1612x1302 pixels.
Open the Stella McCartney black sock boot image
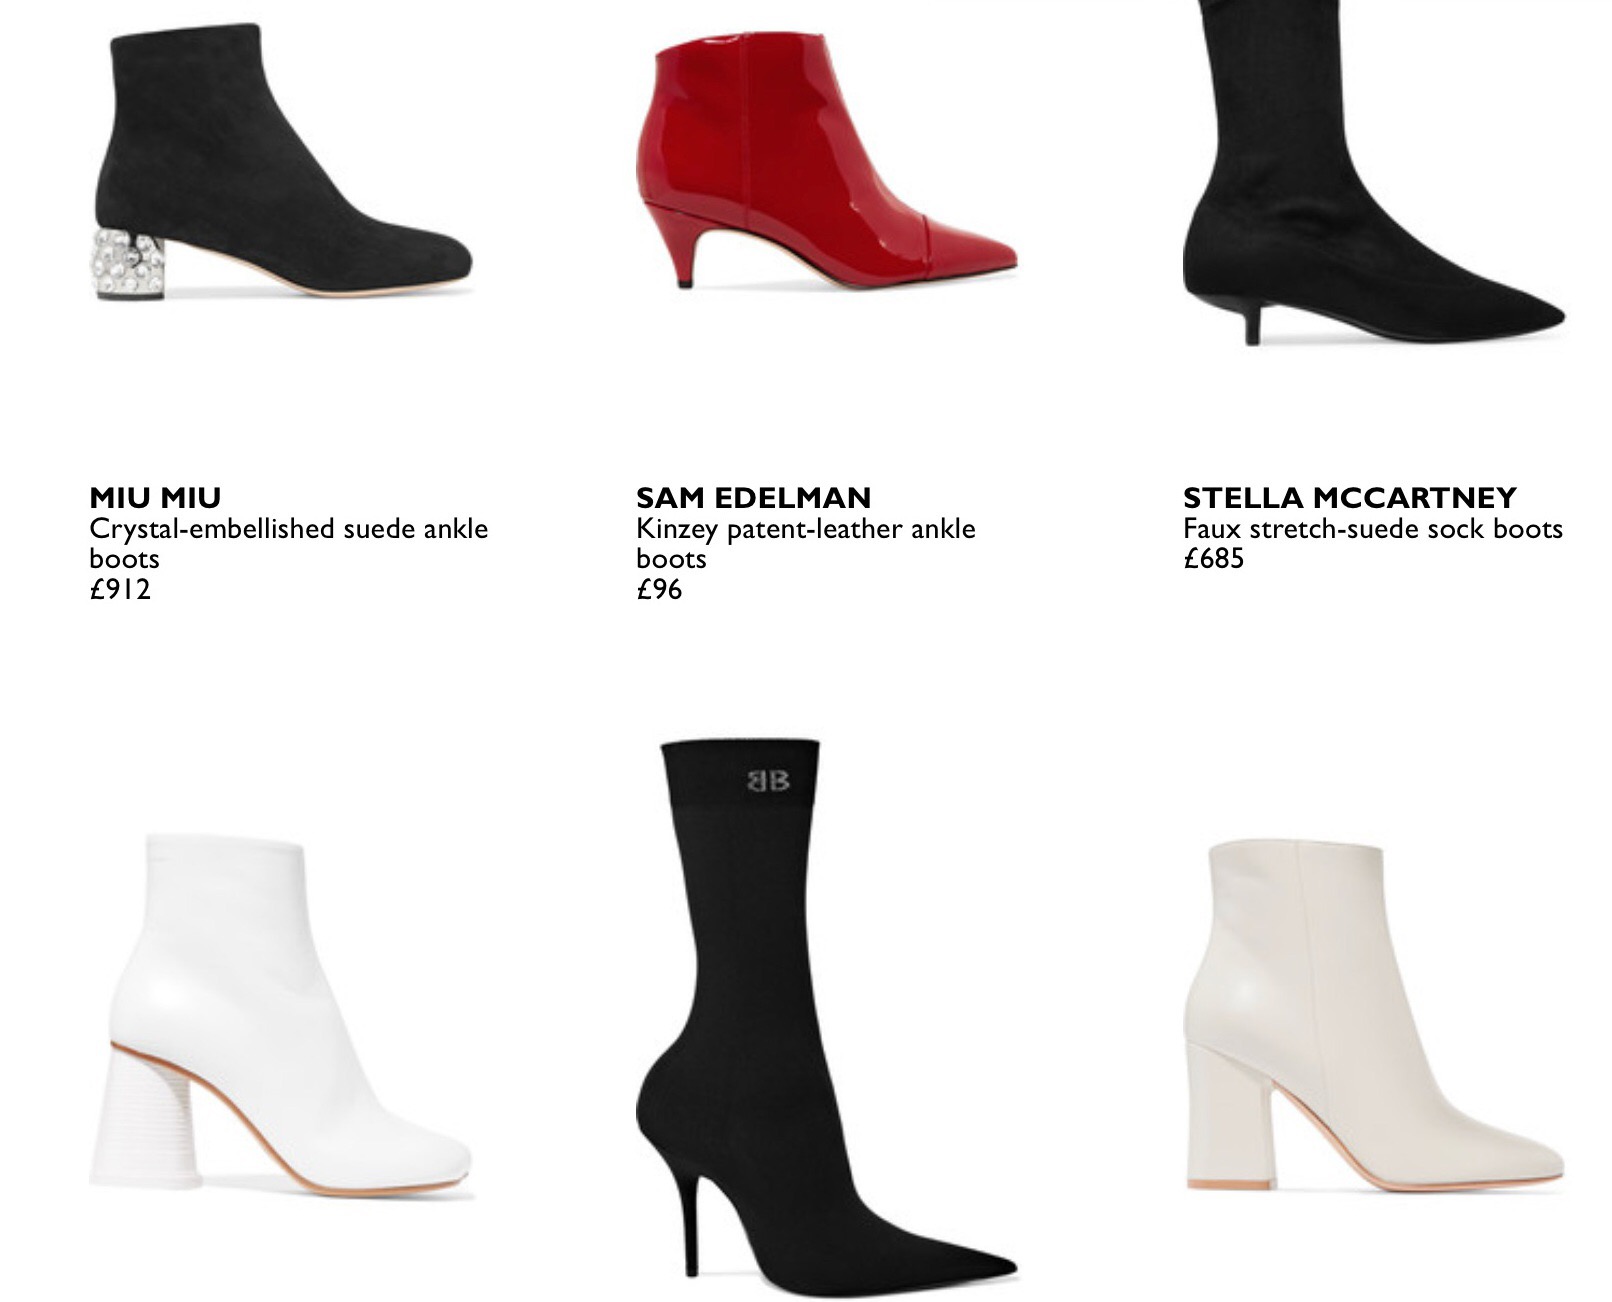tap(1373, 172)
